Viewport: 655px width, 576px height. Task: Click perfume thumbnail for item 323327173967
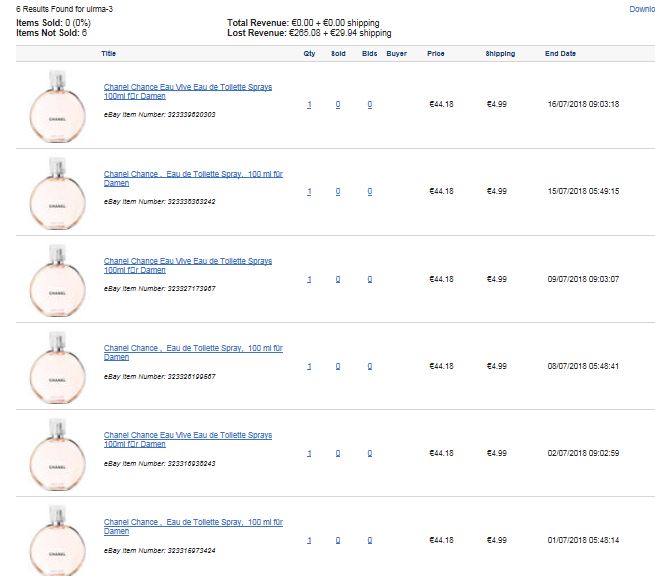pos(58,280)
